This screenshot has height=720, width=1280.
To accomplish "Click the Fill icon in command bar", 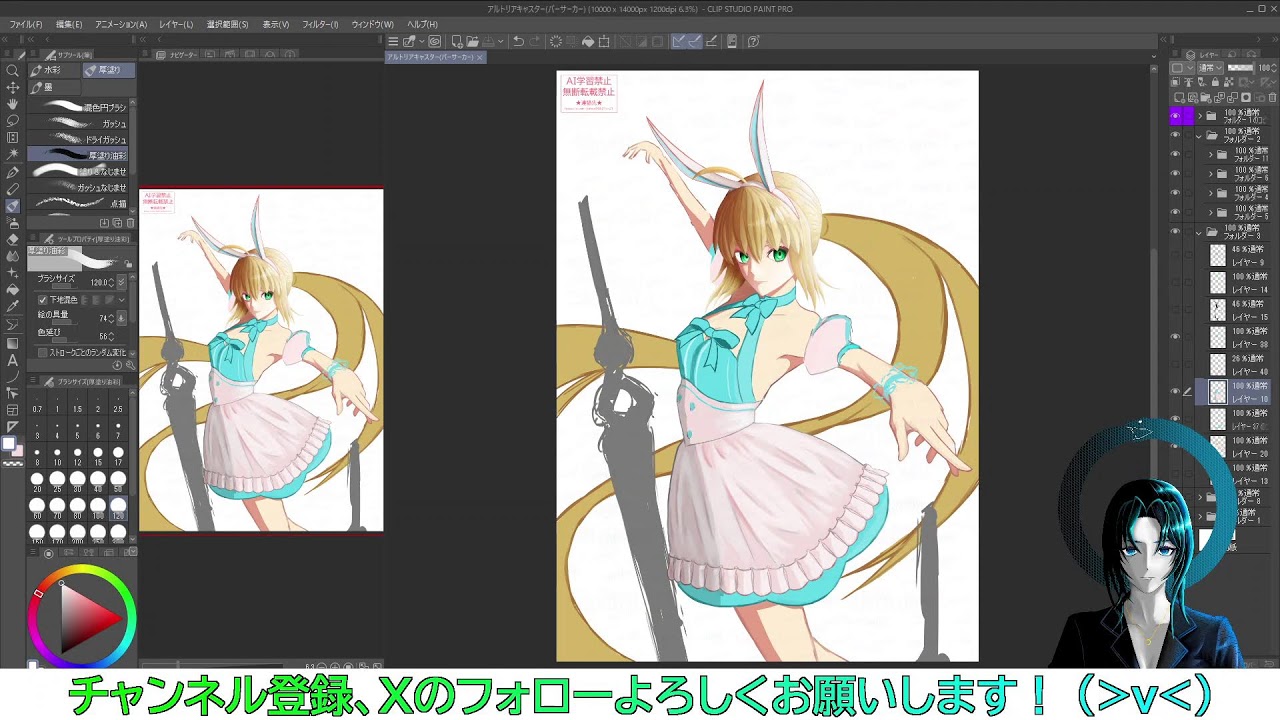I will (588, 41).
